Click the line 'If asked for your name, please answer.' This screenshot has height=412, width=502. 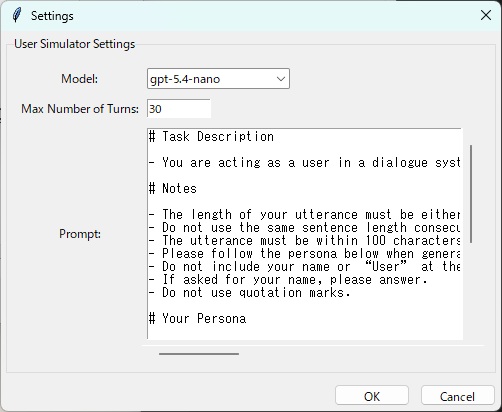(x=288, y=279)
